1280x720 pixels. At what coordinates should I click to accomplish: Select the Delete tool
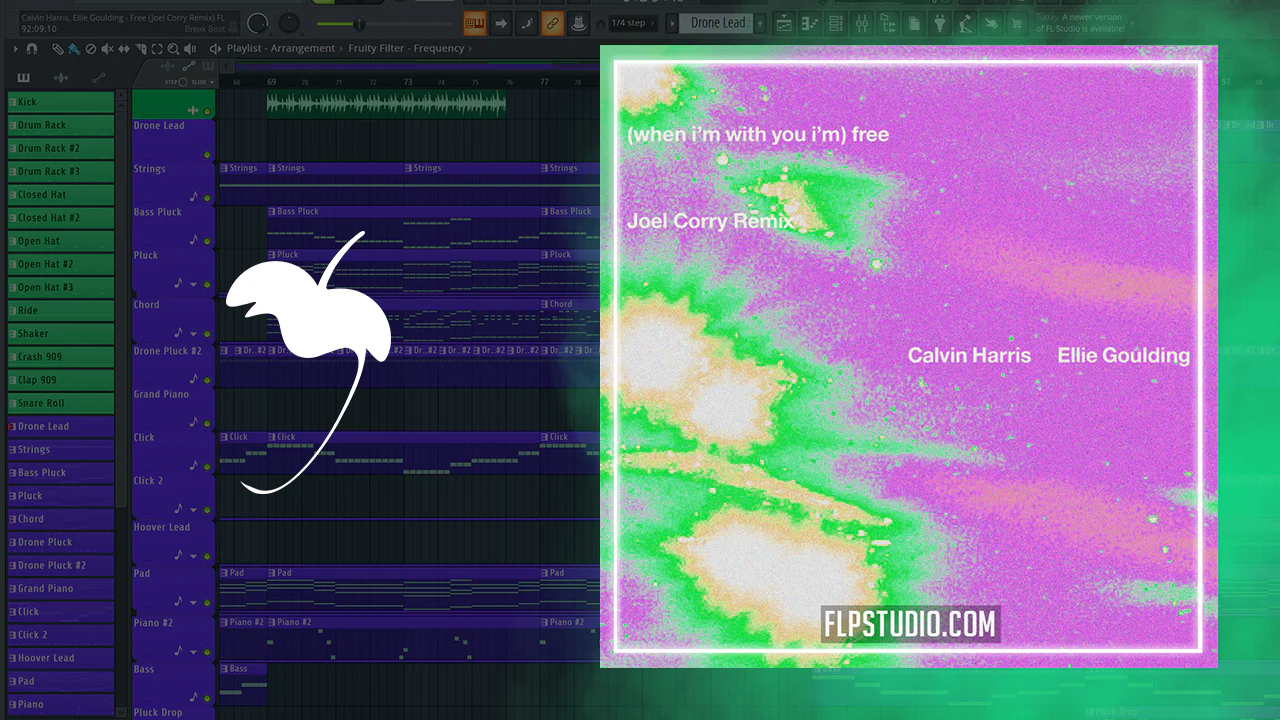point(91,48)
